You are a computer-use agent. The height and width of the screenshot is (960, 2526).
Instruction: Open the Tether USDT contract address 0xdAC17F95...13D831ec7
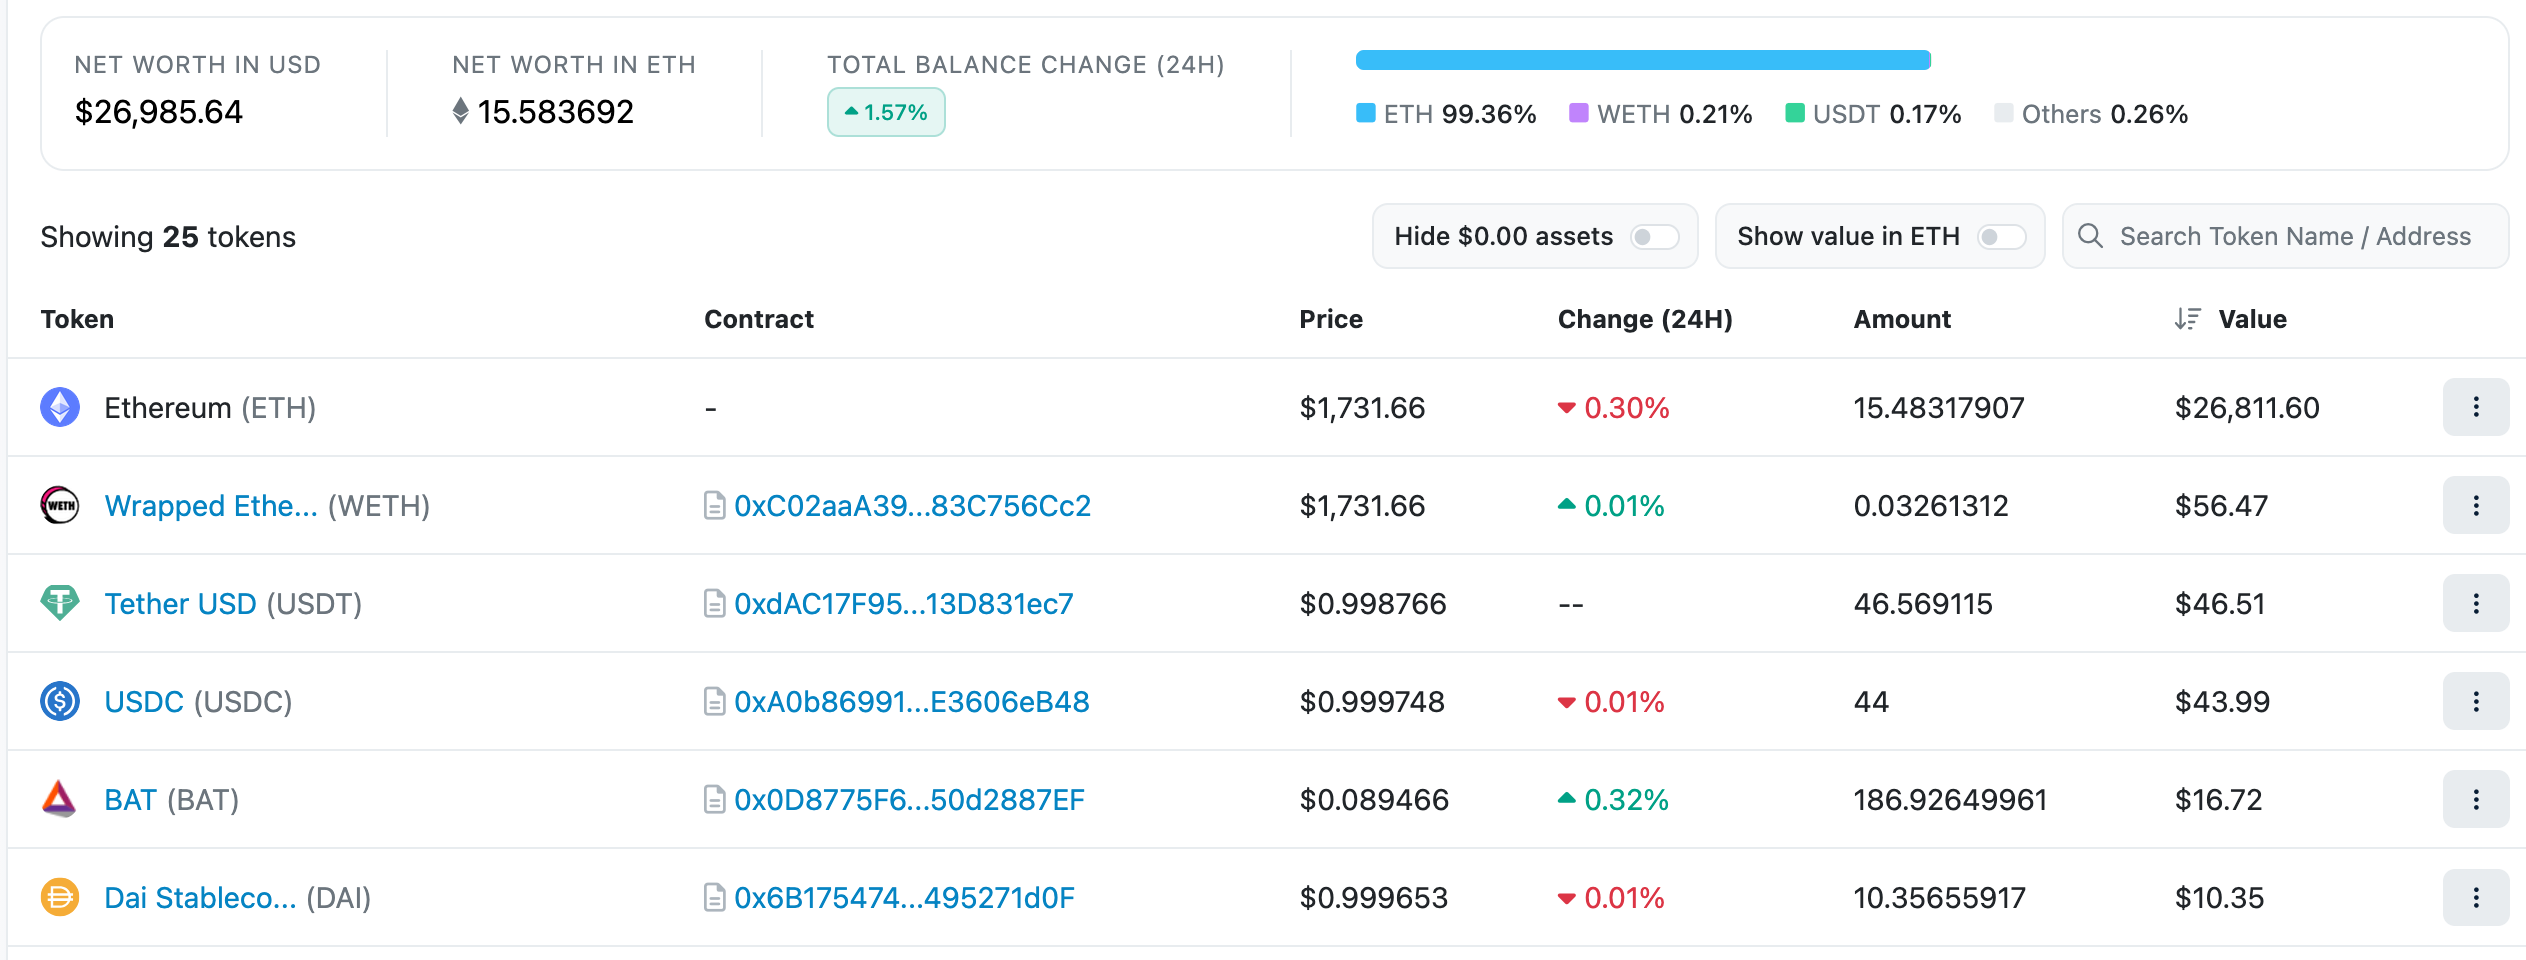coord(904,604)
